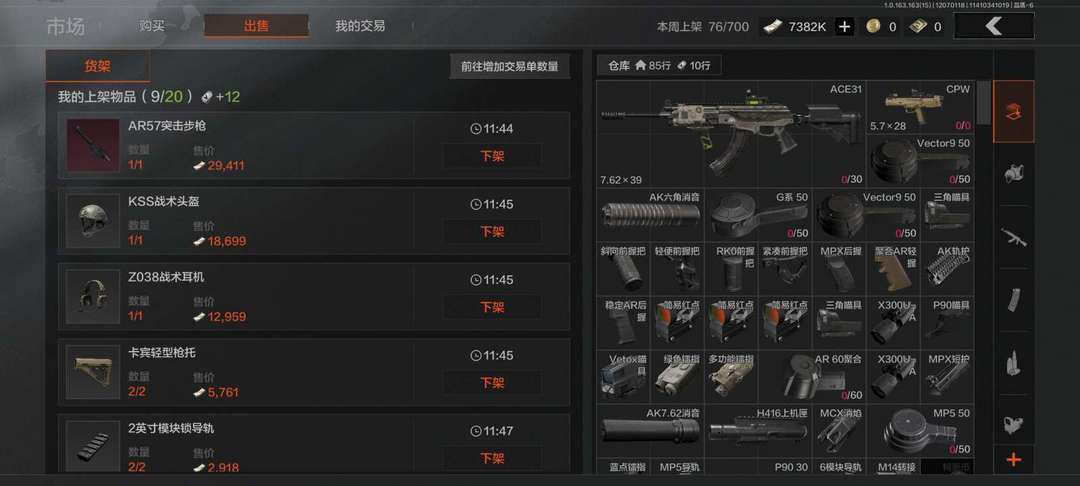1080x486 pixels.
Task: Select the helmet category sidebar icon
Action: click(x=1013, y=173)
